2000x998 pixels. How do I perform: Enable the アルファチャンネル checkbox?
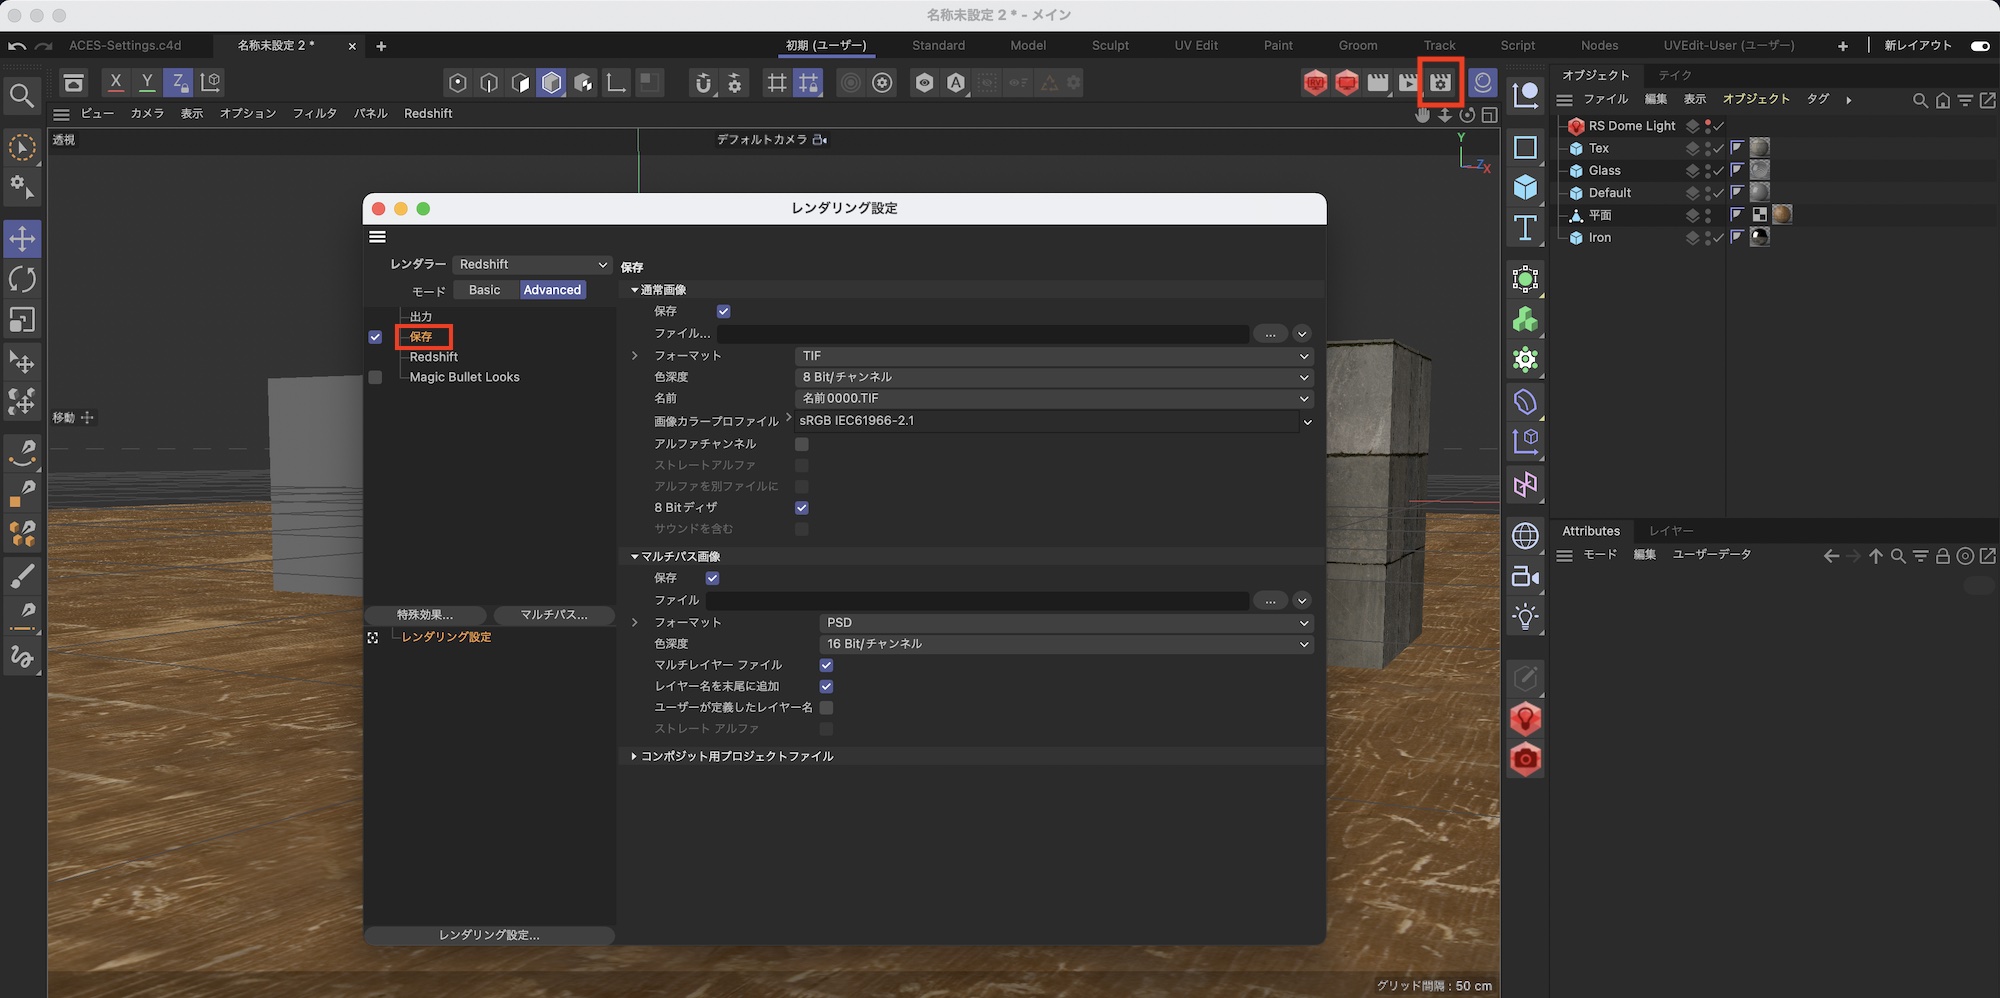[801, 444]
